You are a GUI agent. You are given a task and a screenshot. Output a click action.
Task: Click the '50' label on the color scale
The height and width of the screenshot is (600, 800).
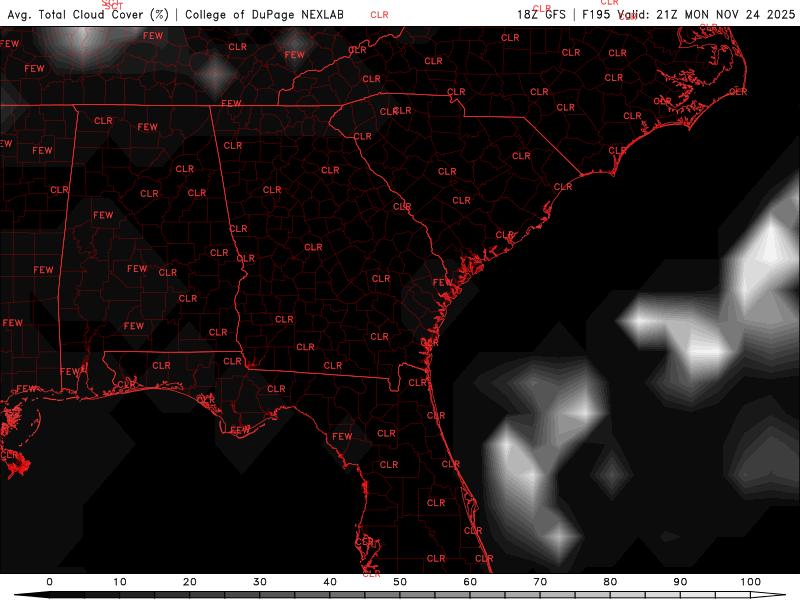click(x=400, y=582)
